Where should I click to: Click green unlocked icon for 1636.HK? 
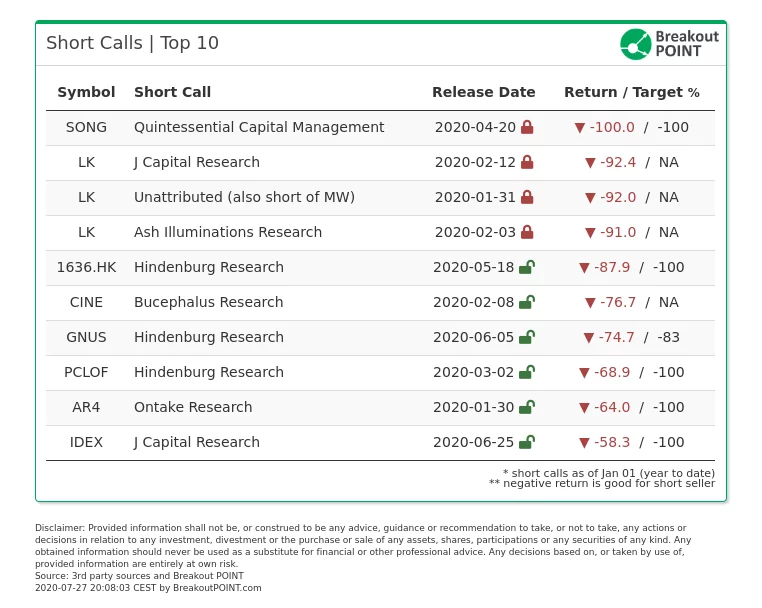[x=526, y=267]
